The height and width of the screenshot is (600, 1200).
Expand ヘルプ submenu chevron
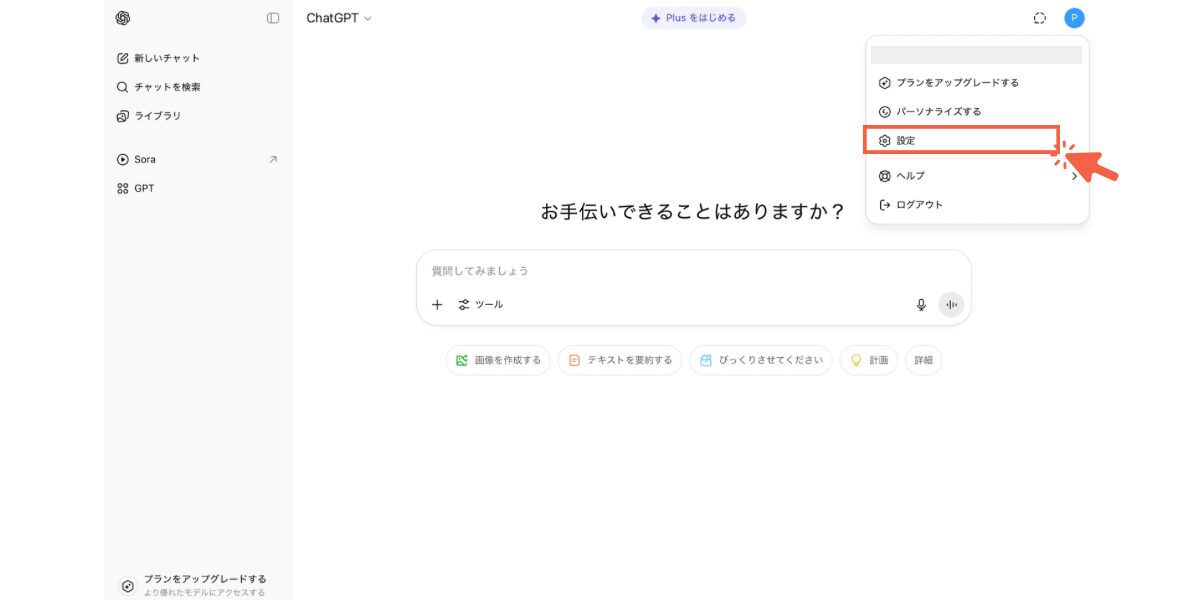pyautogui.click(x=1075, y=176)
